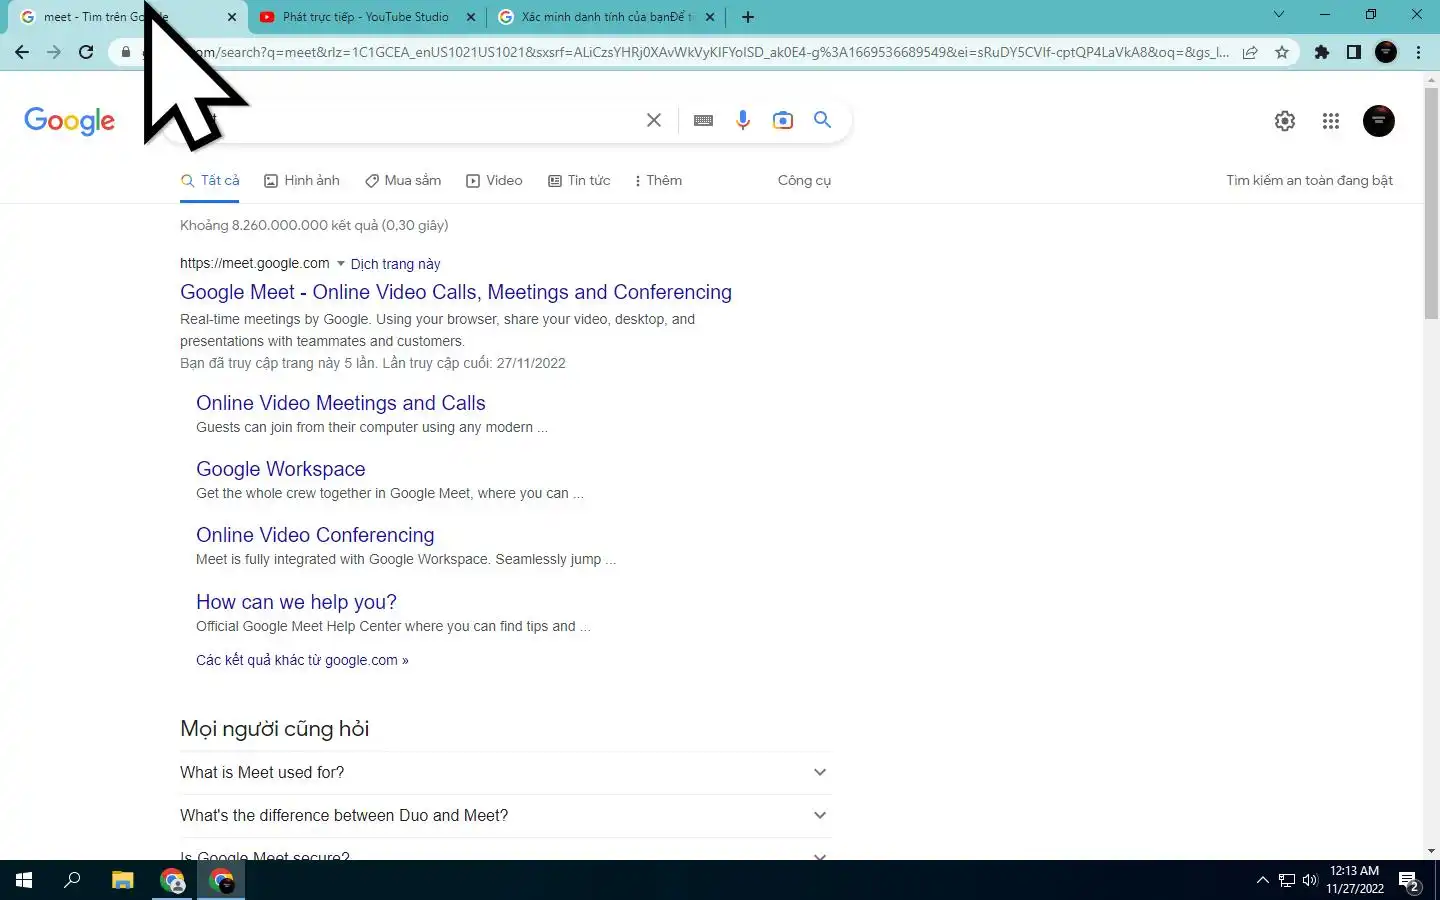The width and height of the screenshot is (1440, 900).
Task: Select the 'Mua sắm' results tab
Action: pos(403,180)
